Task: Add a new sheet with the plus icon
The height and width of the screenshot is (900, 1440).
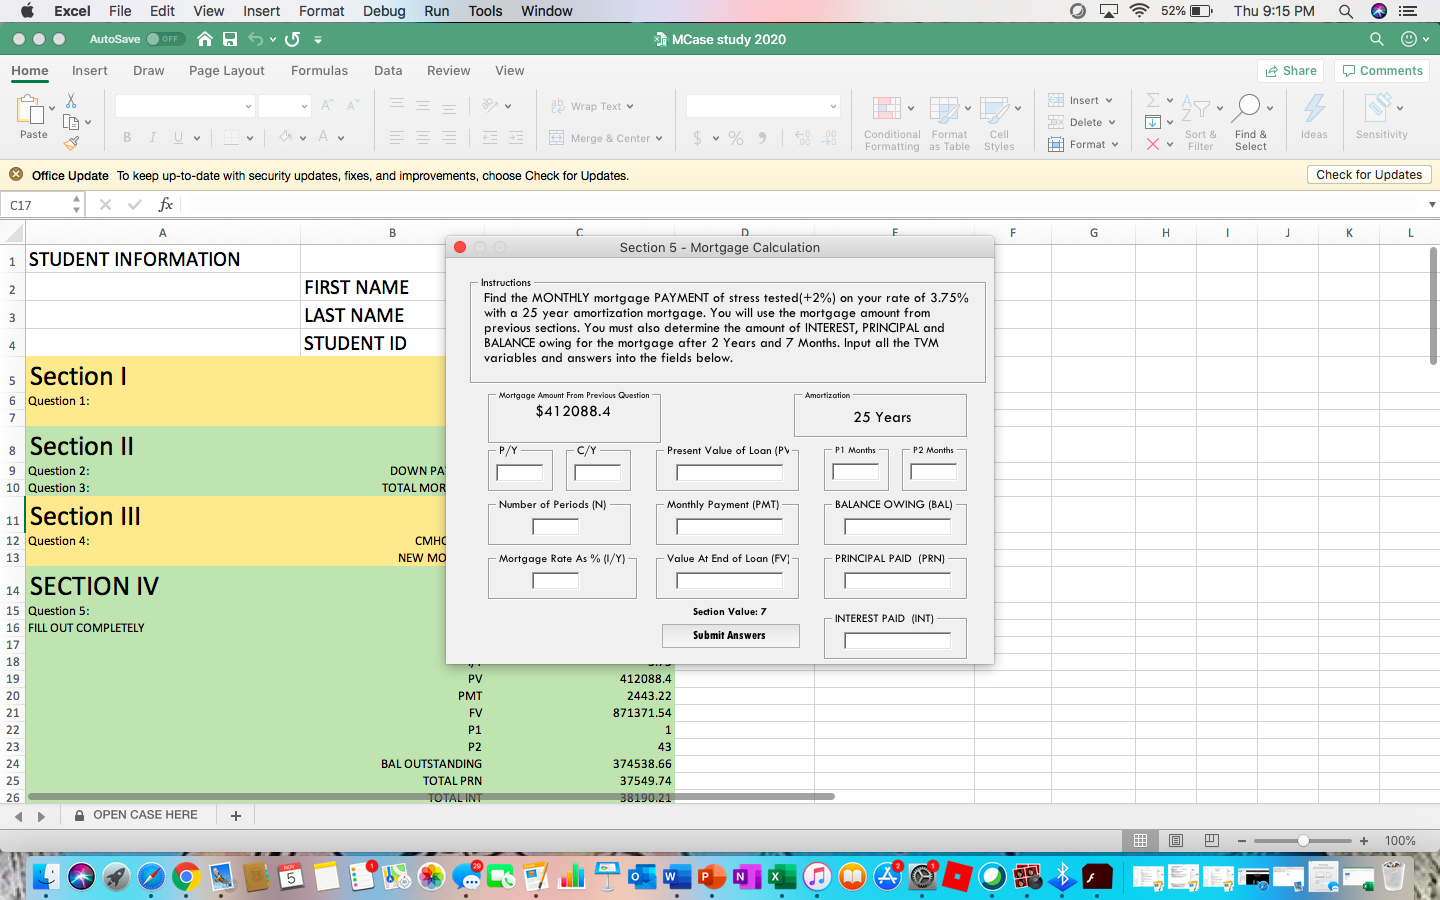Action: [236, 816]
